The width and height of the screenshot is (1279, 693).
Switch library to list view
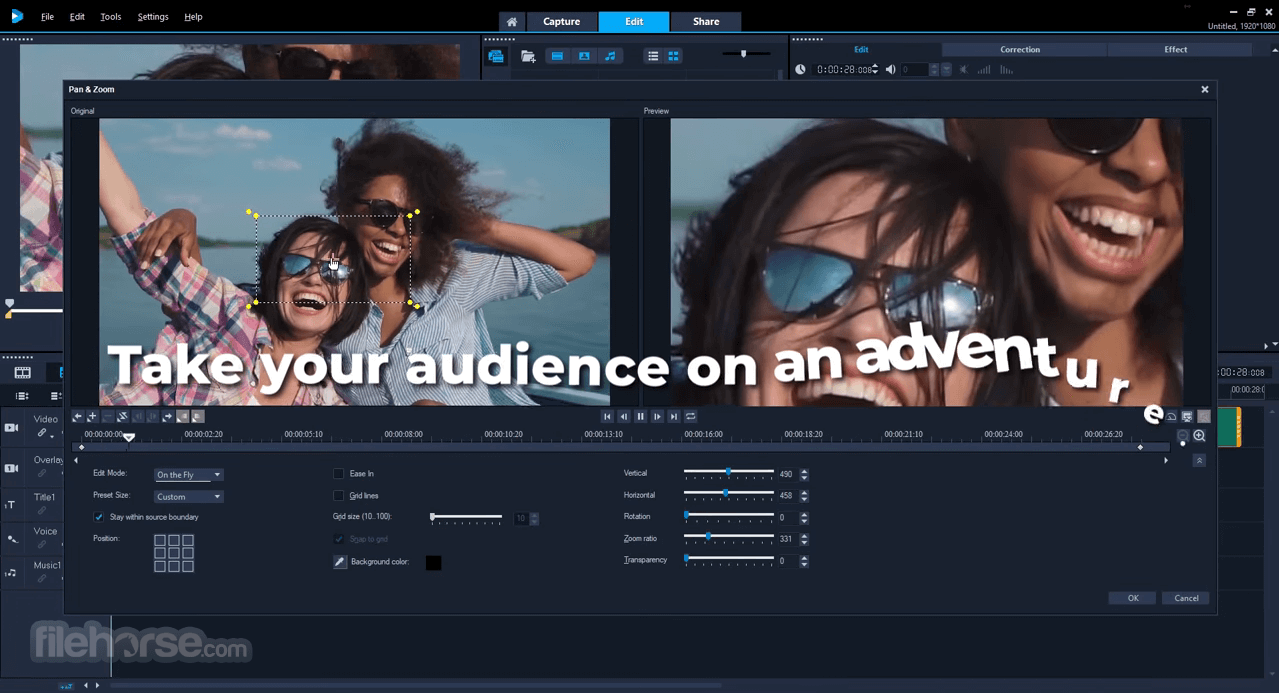[x=653, y=56]
